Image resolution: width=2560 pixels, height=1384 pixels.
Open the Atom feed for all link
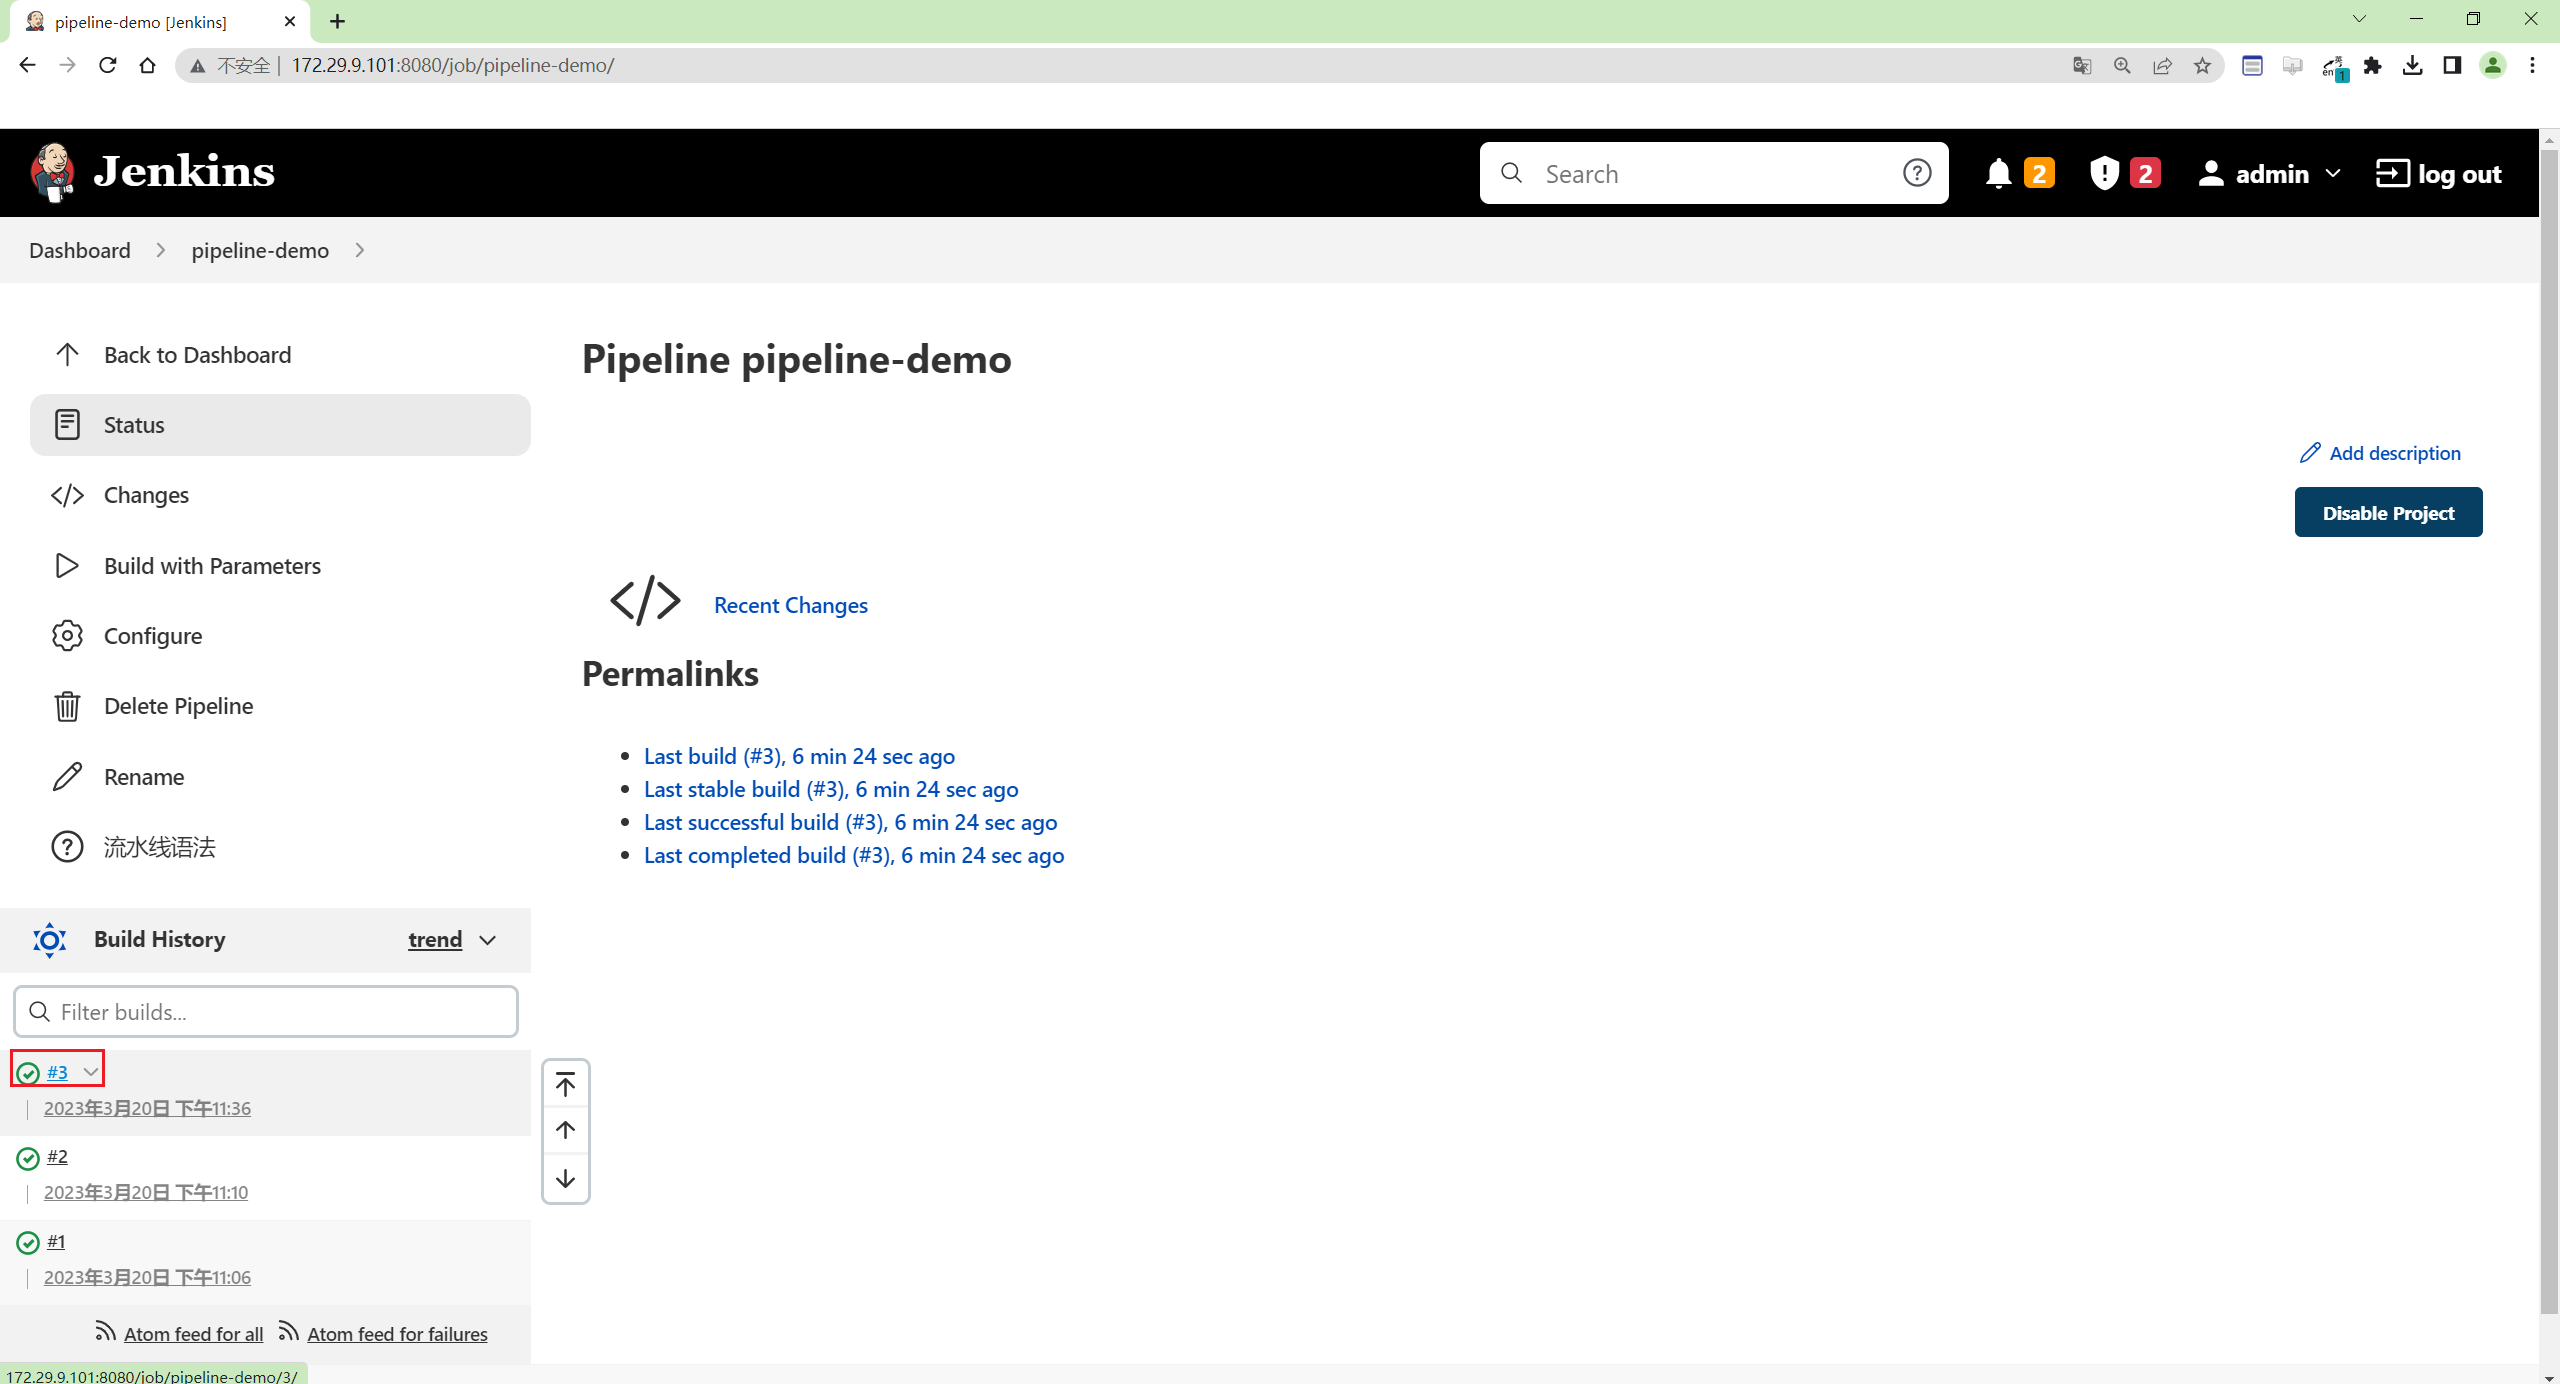(x=193, y=1334)
